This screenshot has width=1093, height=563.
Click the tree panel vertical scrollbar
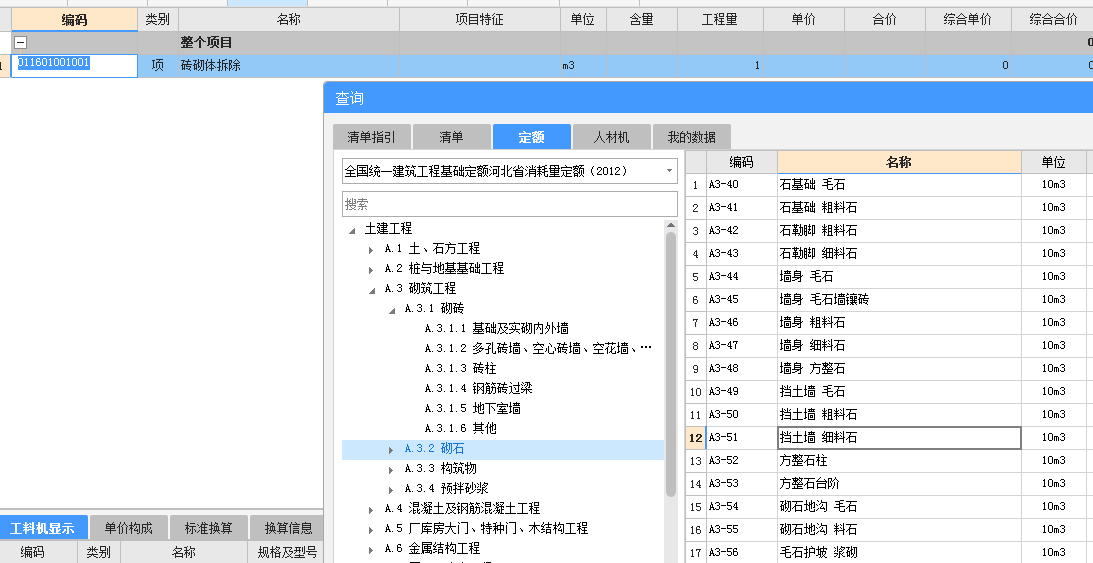click(x=671, y=364)
